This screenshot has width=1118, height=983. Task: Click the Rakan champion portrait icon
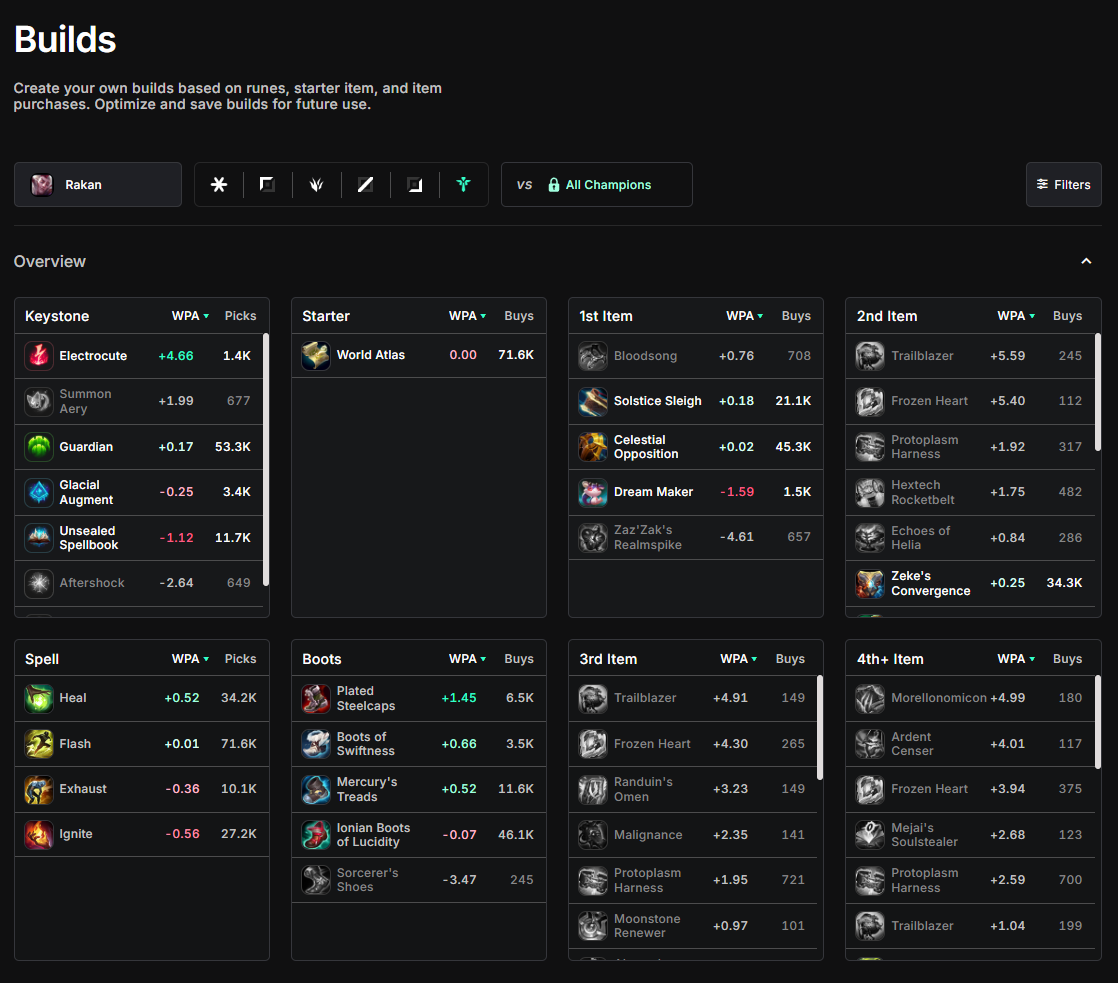pyautogui.click(x=41, y=185)
